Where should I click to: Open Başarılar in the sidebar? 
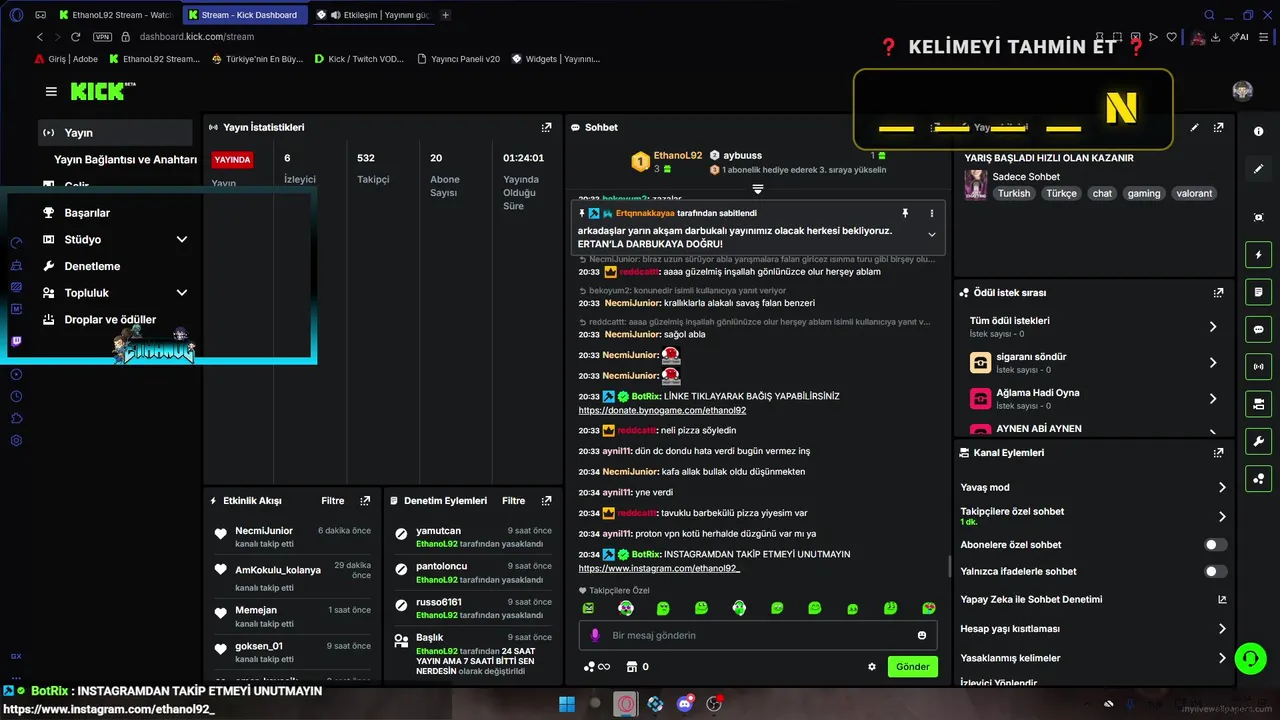click(87, 213)
